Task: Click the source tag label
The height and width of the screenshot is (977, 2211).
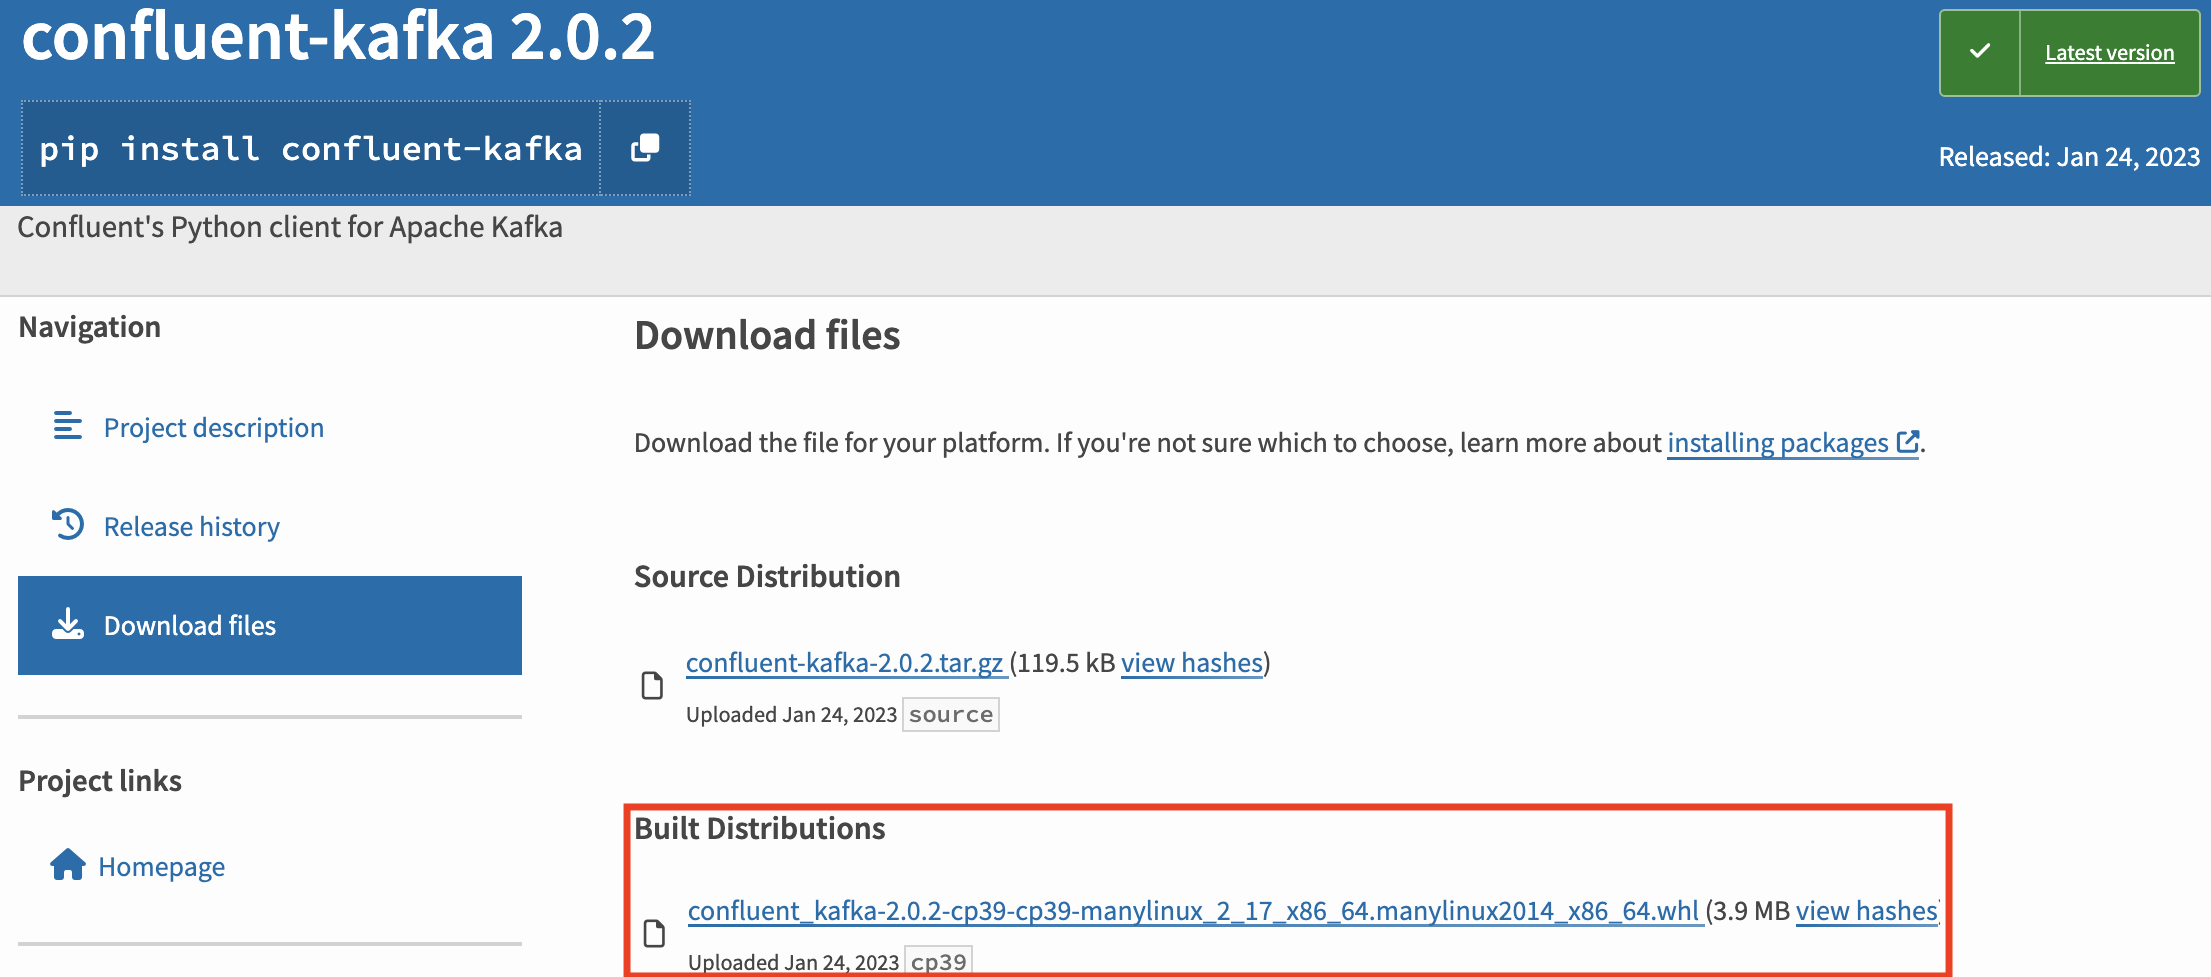Action: [951, 715]
